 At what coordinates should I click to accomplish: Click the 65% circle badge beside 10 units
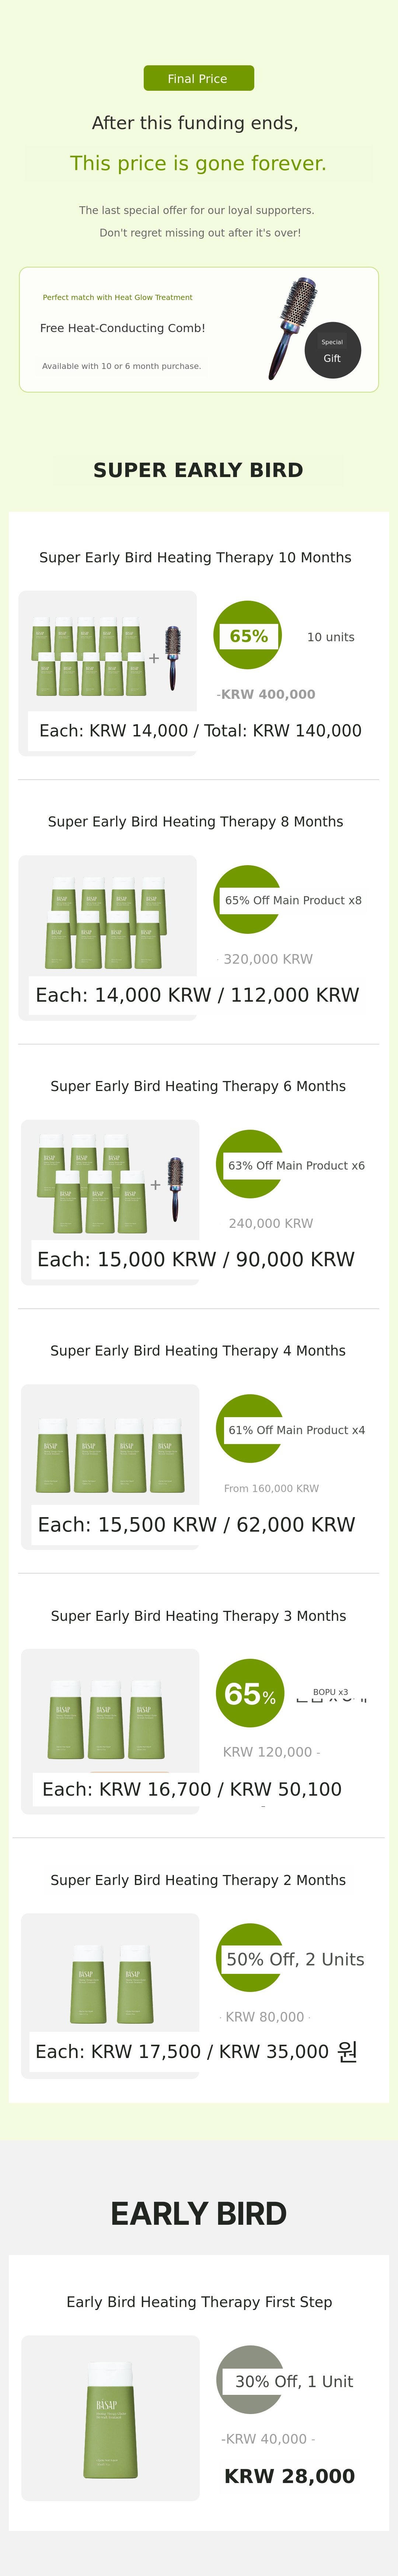point(248,636)
